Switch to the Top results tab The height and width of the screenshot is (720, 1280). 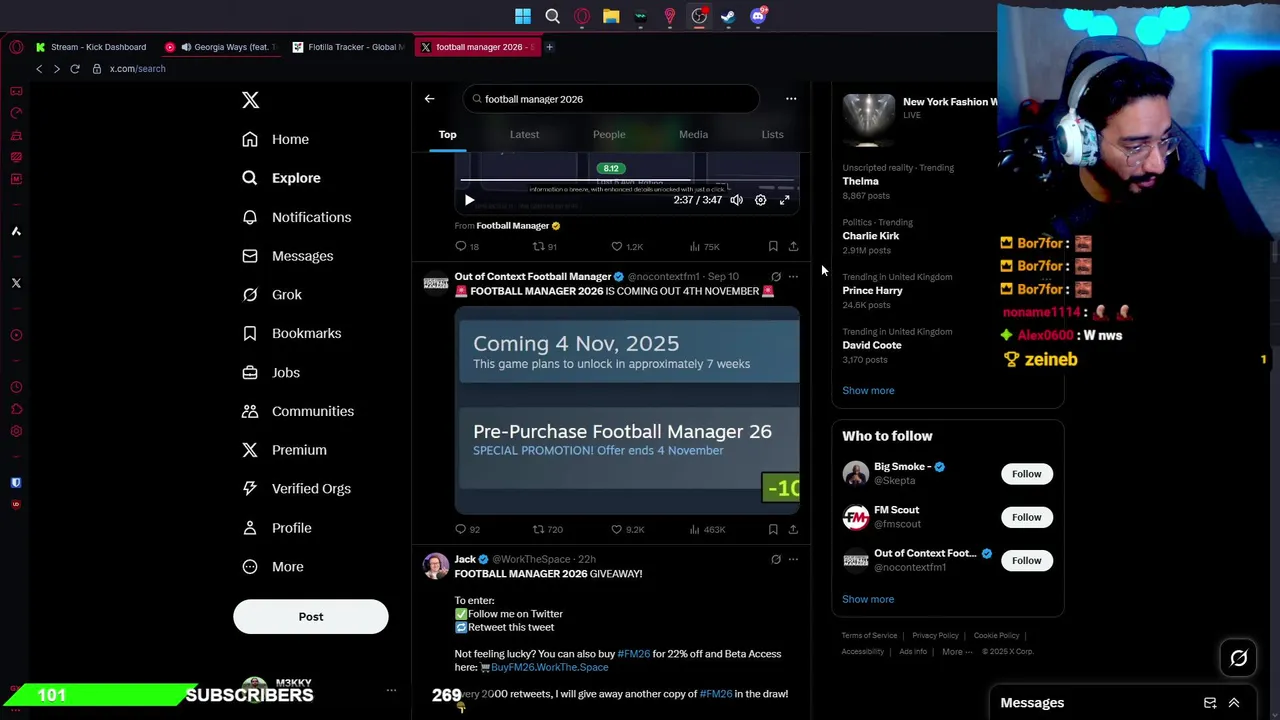[447, 134]
